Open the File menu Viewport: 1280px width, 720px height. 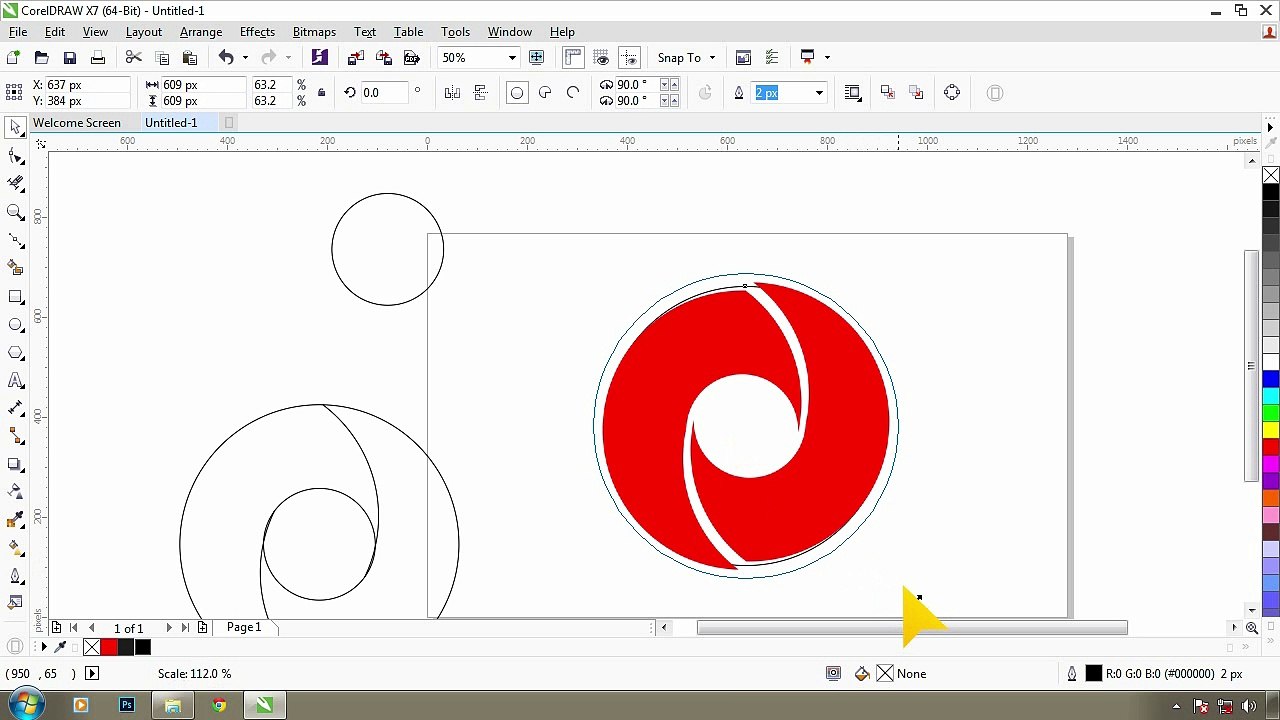pyautogui.click(x=18, y=32)
